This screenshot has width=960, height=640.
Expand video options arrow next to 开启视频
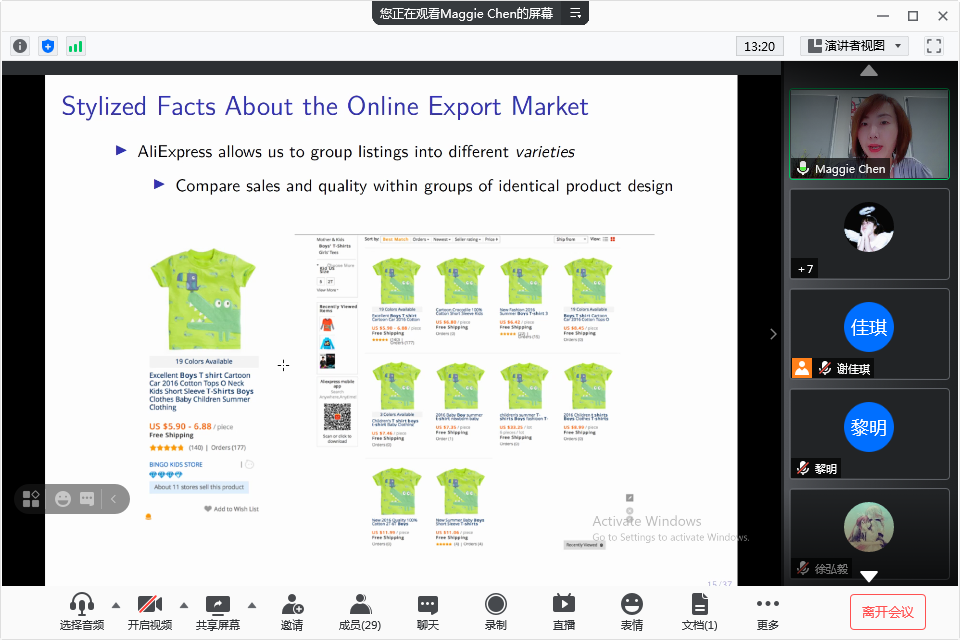pos(184,605)
